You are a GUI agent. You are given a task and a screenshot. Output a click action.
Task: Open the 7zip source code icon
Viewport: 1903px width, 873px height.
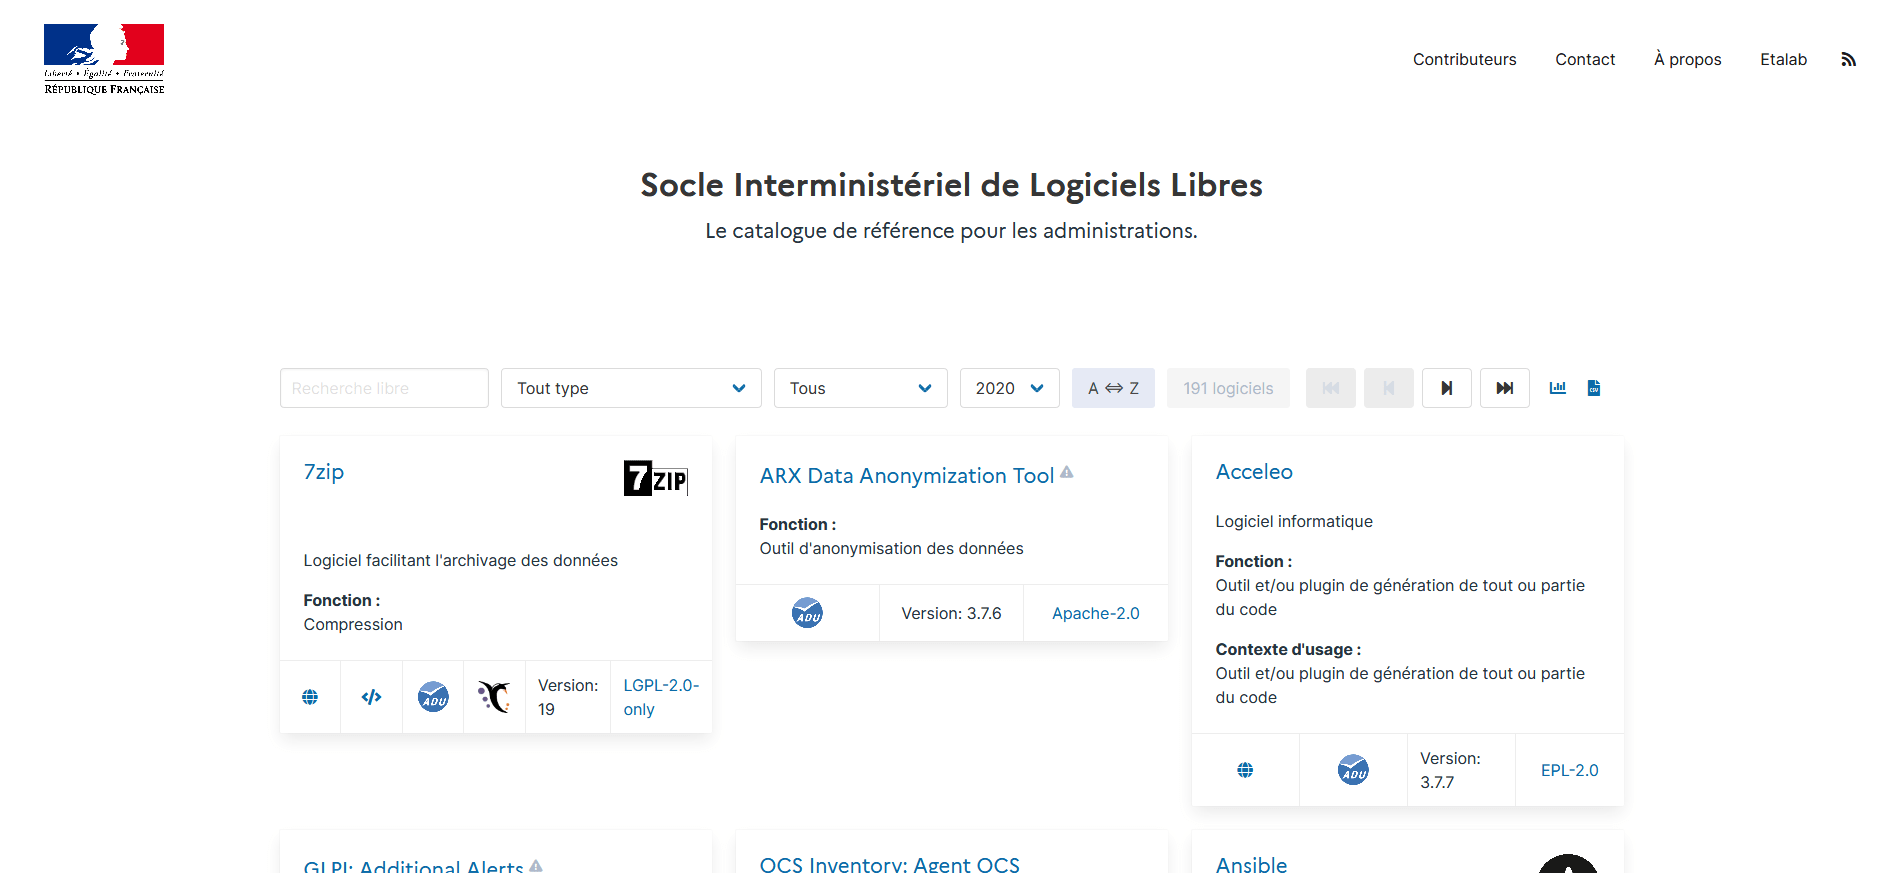click(x=371, y=697)
